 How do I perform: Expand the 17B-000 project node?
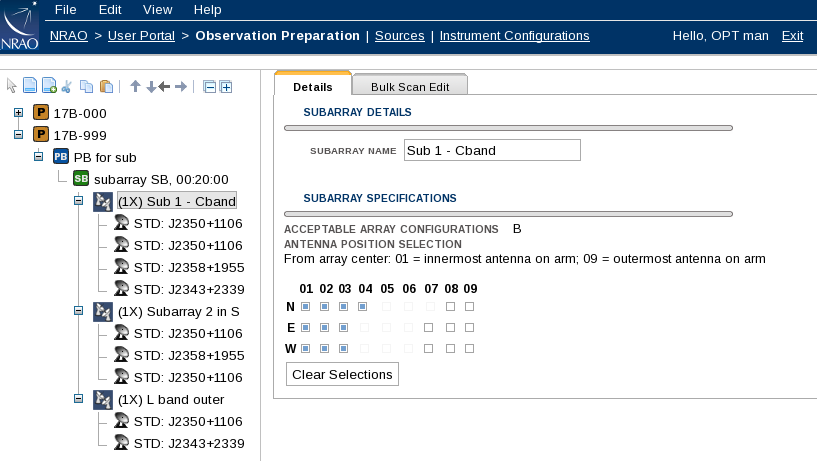click(19, 112)
